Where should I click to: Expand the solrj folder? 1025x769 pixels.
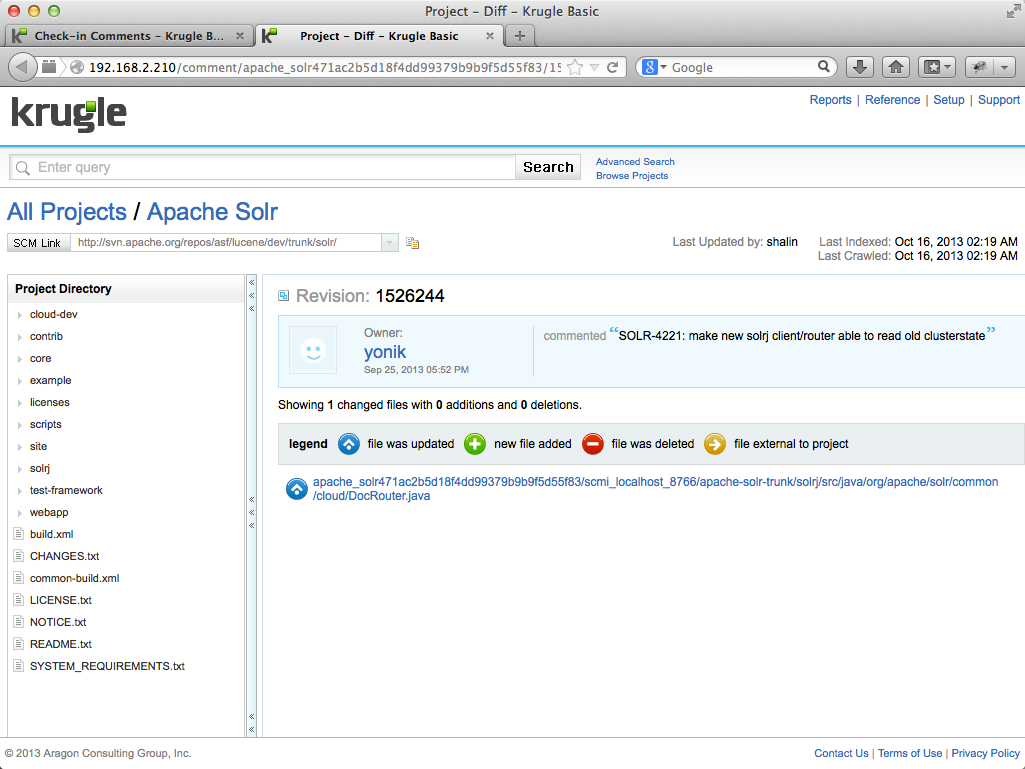(x=20, y=469)
